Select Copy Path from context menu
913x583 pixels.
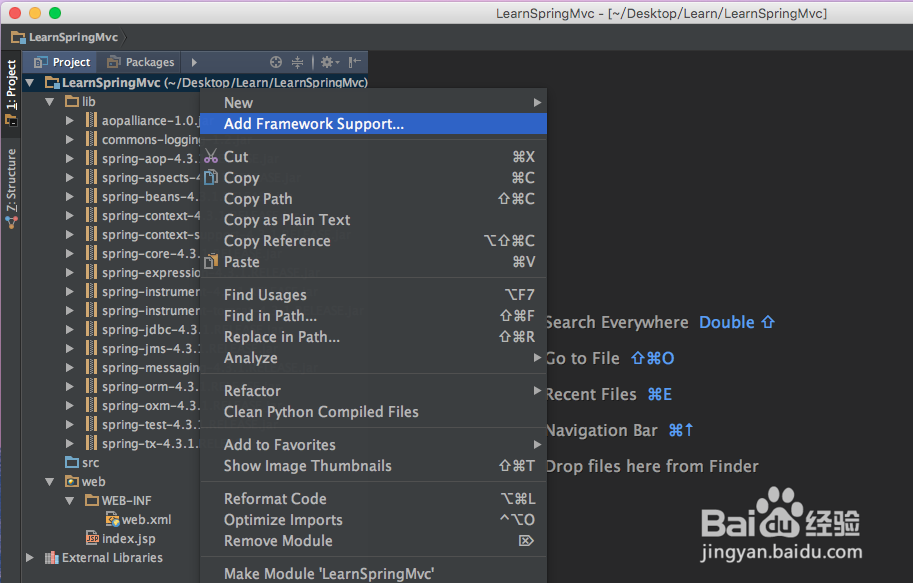(373, 199)
